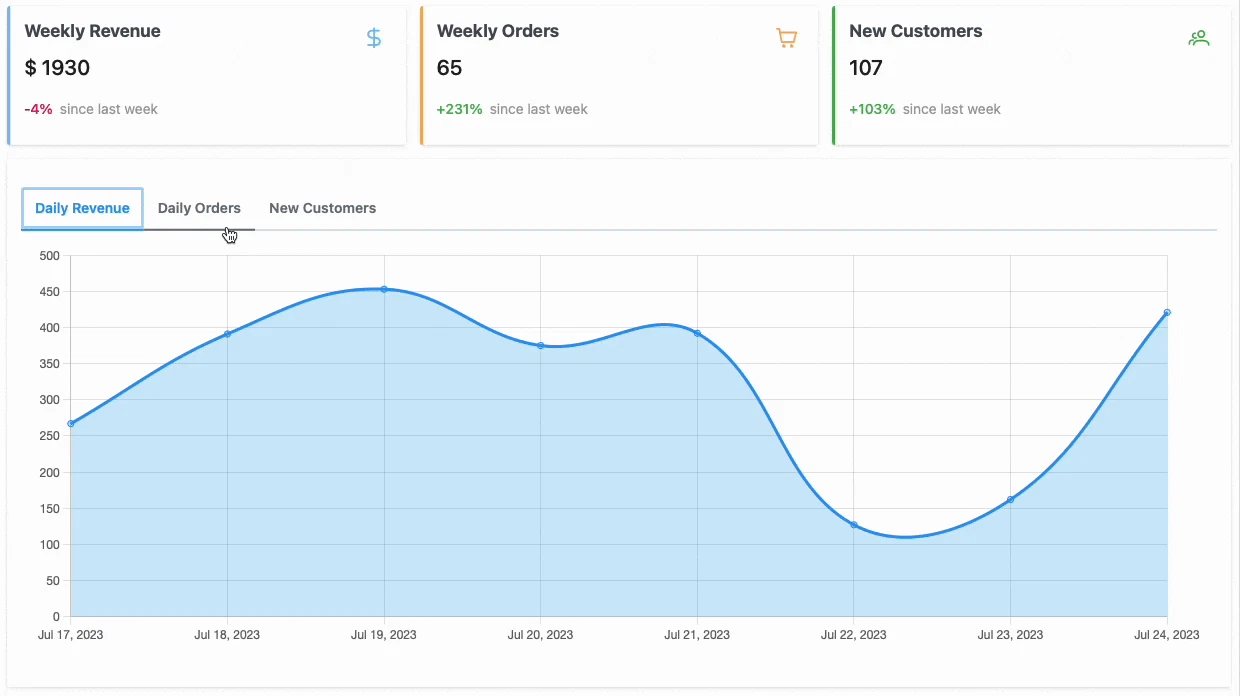Click the people icon on New Customers card

point(1198,37)
